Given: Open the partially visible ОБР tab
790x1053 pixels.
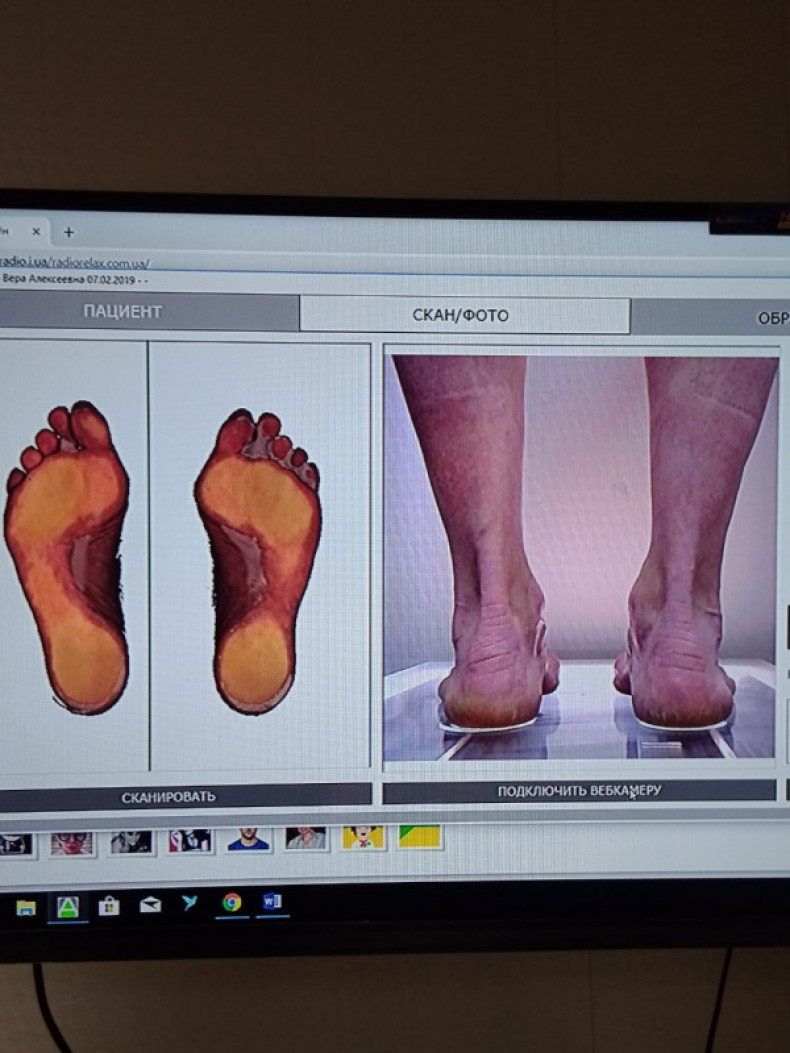Looking at the screenshot, I should coord(770,318).
